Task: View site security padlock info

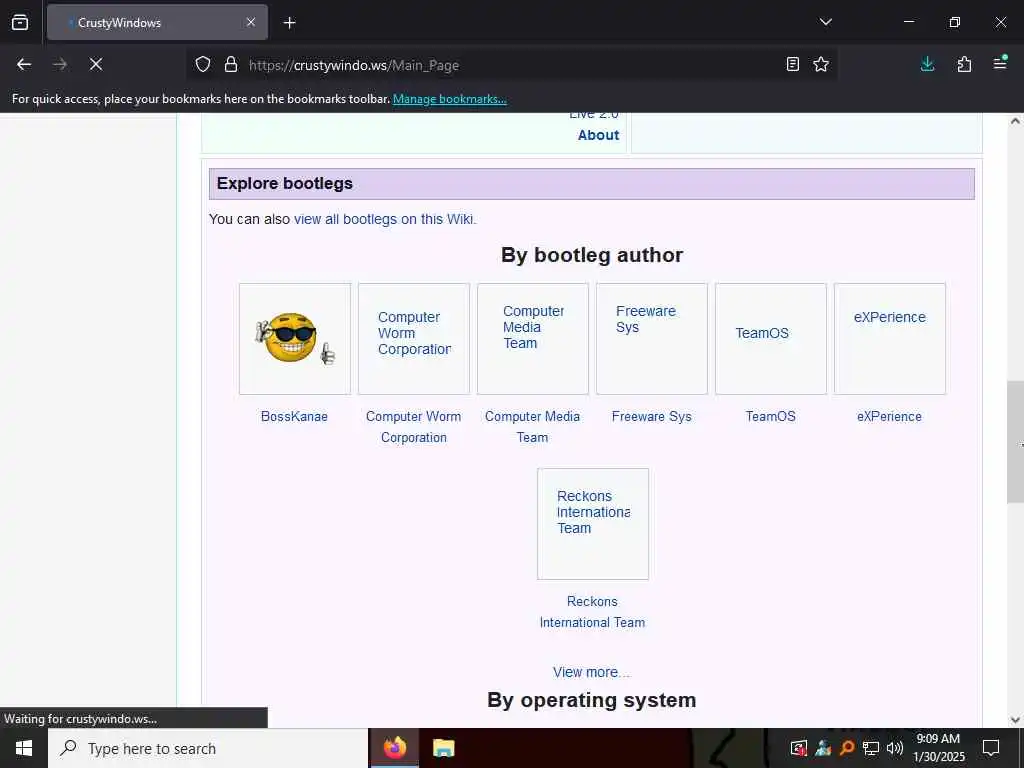Action: click(x=231, y=65)
